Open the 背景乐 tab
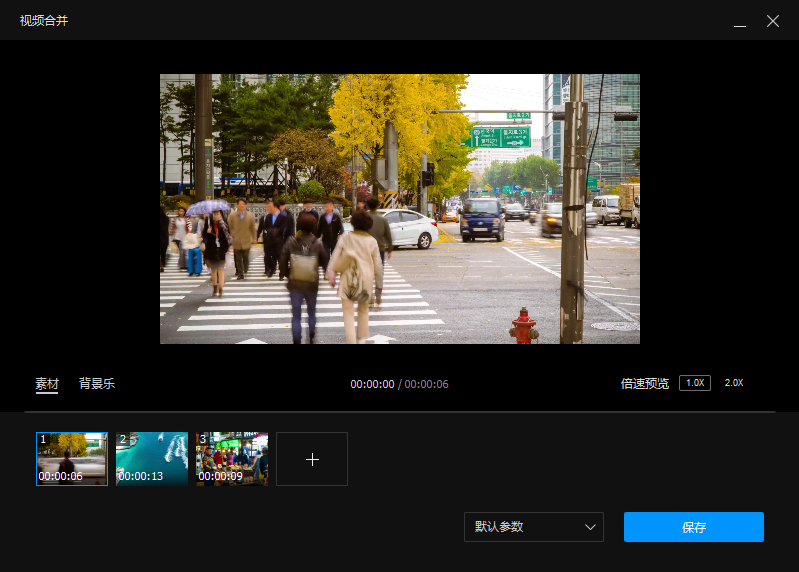Viewport: 799px width, 572px height. pos(97,384)
